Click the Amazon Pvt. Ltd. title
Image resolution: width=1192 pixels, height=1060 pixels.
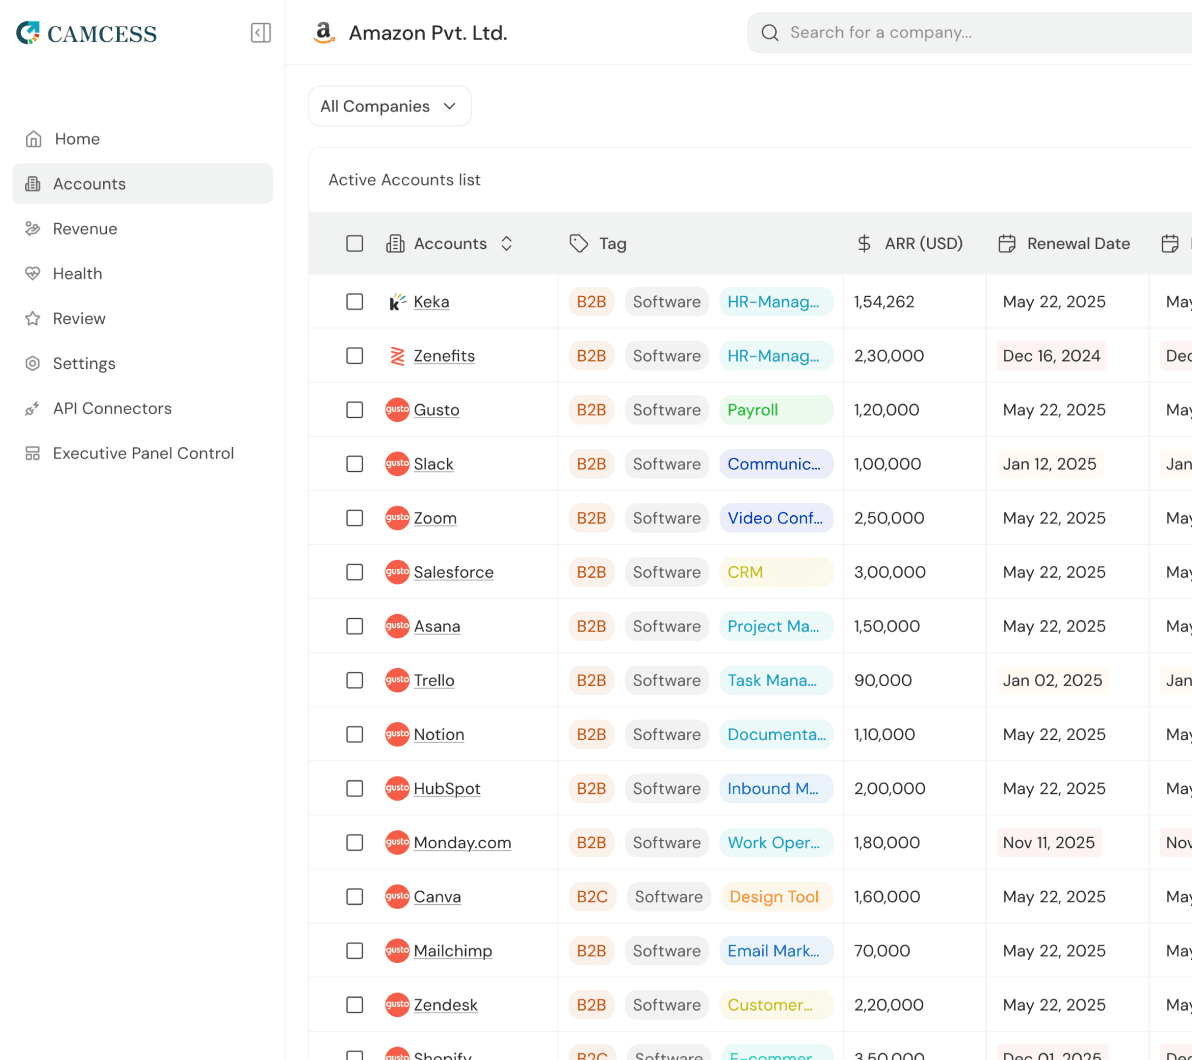click(428, 33)
